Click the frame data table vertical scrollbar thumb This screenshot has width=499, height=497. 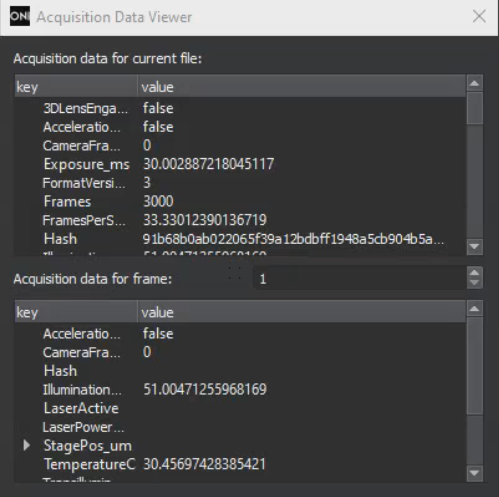point(475,366)
